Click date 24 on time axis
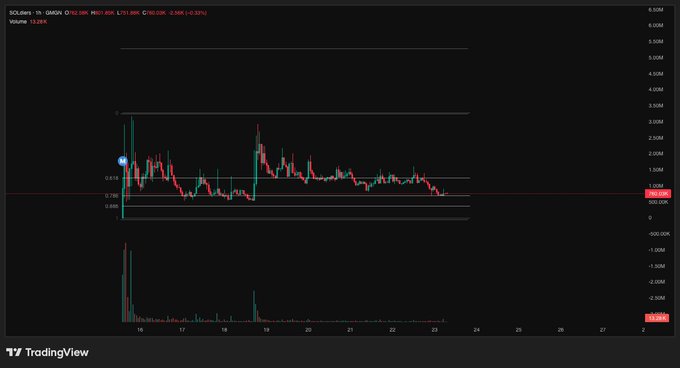 click(477, 330)
